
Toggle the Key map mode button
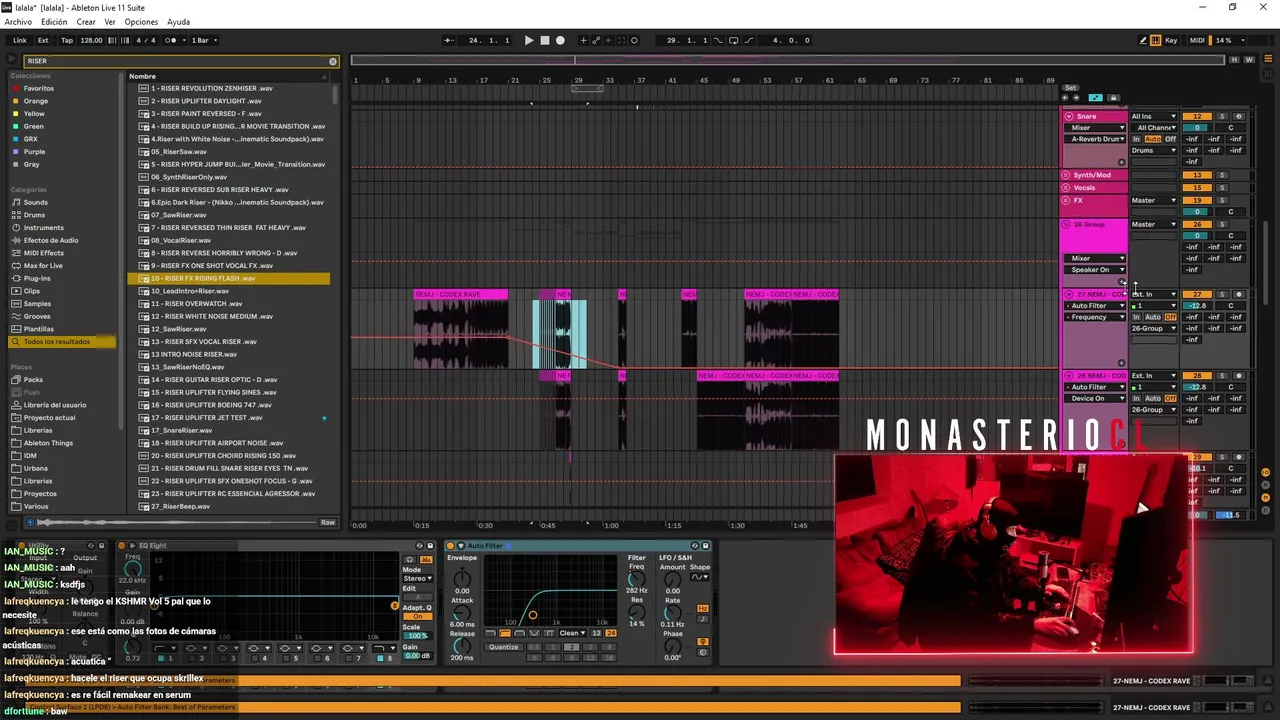pyautogui.click(x=1172, y=40)
